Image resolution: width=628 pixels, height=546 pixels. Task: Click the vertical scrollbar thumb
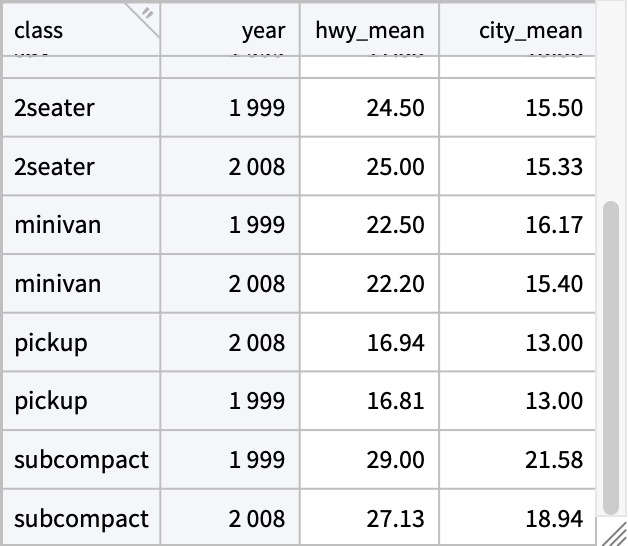coord(611,355)
